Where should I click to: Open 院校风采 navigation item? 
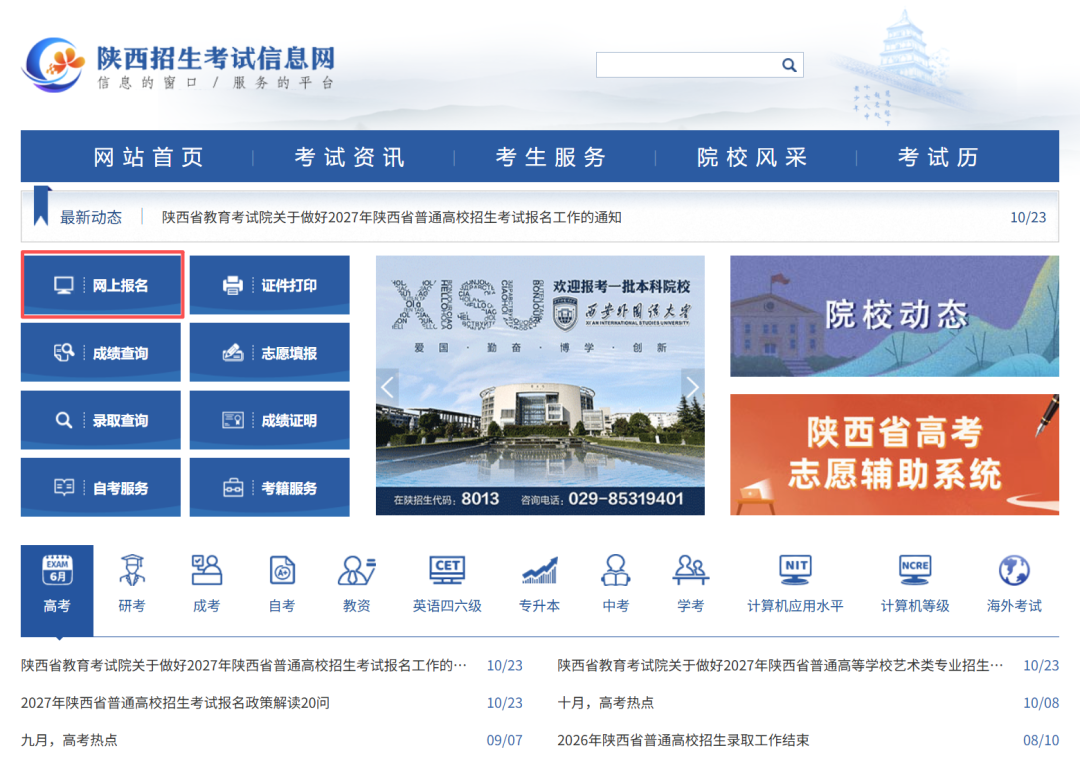point(751,157)
